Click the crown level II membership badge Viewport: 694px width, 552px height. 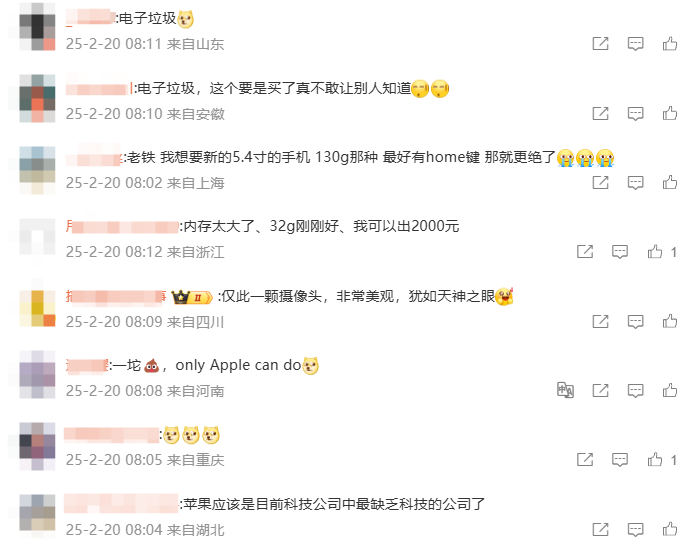pos(192,297)
